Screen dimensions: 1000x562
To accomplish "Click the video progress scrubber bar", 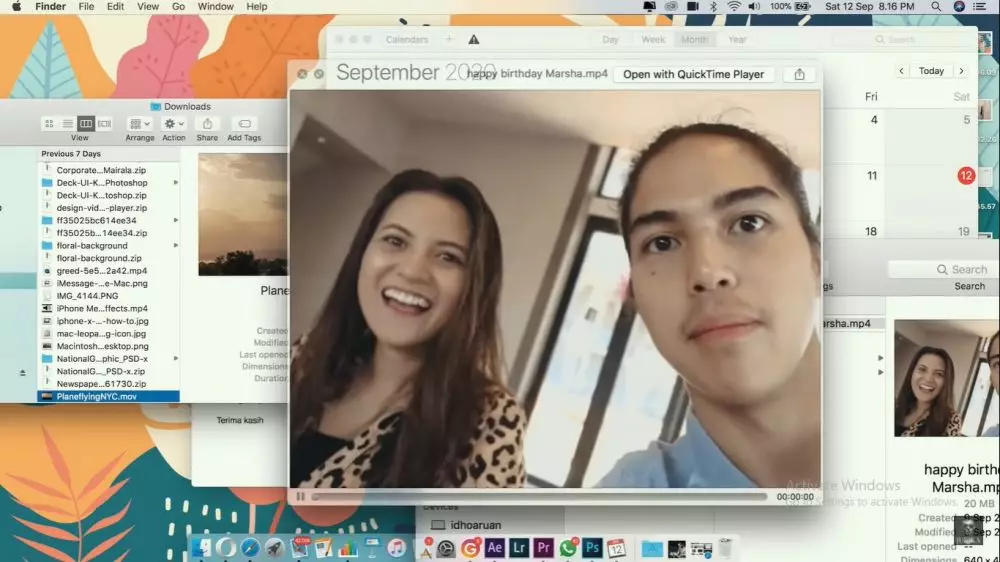I will click(x=540, y=496).
